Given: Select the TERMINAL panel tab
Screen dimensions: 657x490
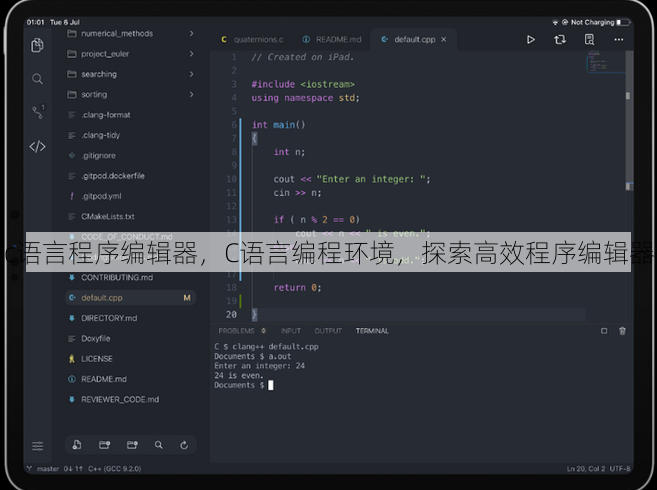Looking at the screenshot, I should click(x=372, y=331).
